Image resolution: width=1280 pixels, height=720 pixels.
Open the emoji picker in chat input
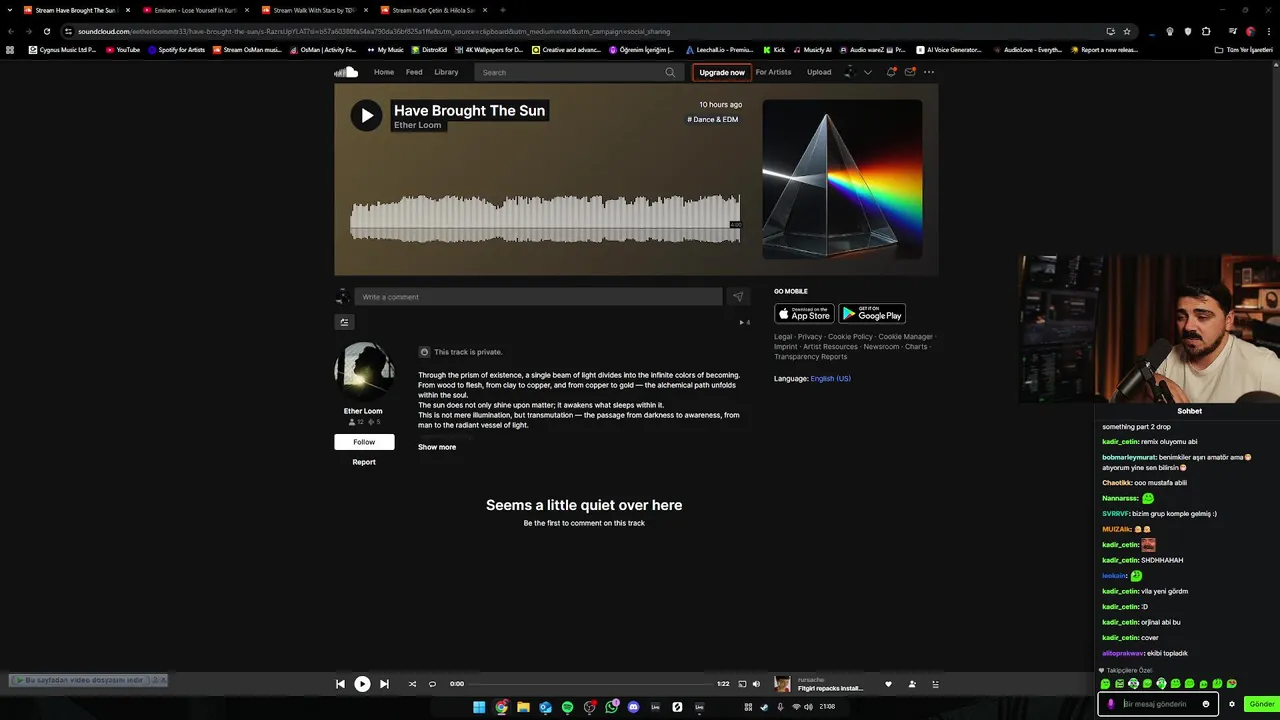1206,704
